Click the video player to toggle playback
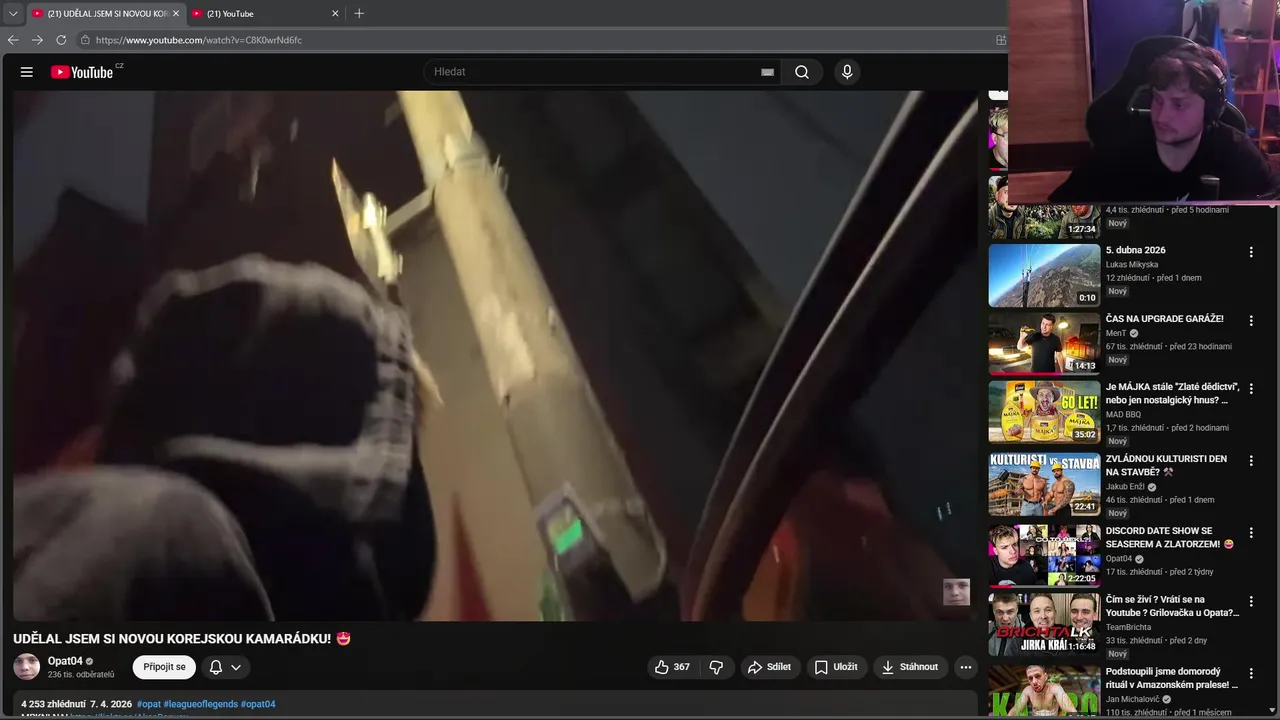 pyautogui.click(x=495, y=355)
